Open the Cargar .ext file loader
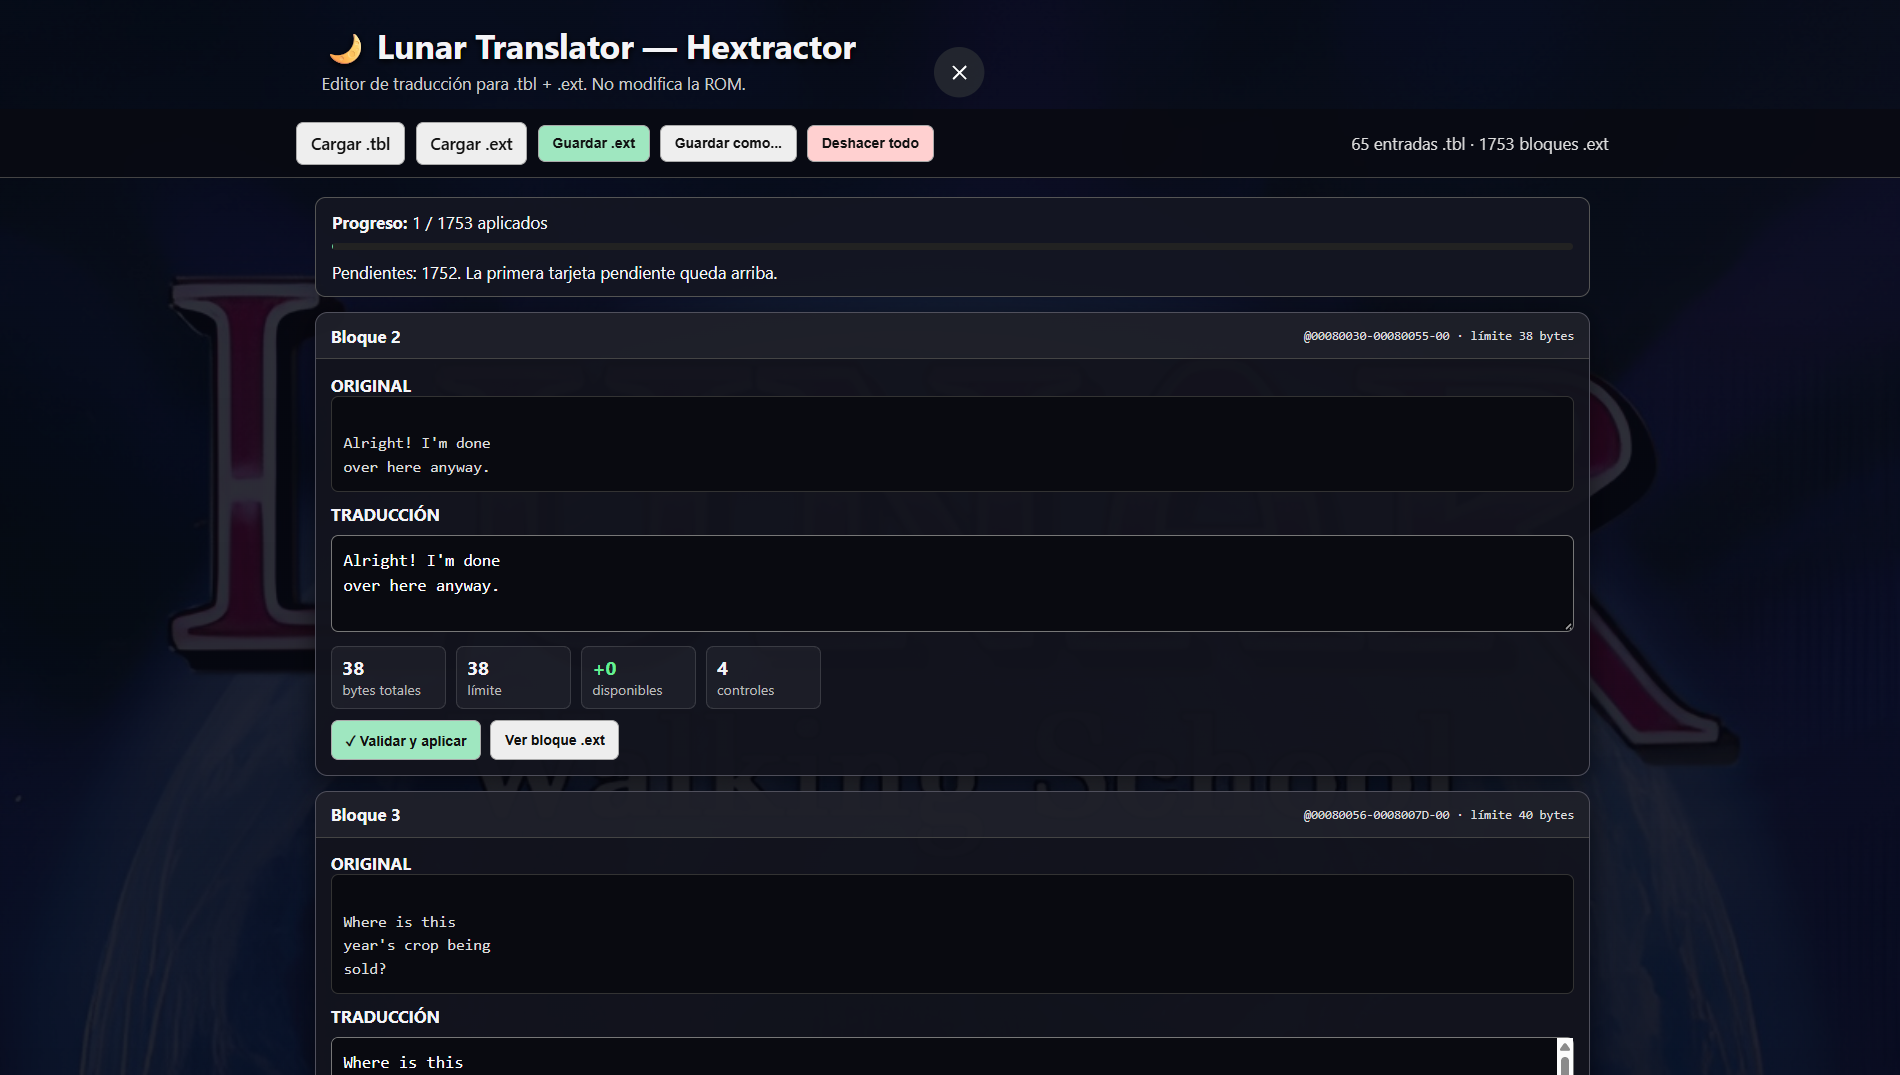 pos(471,144)
